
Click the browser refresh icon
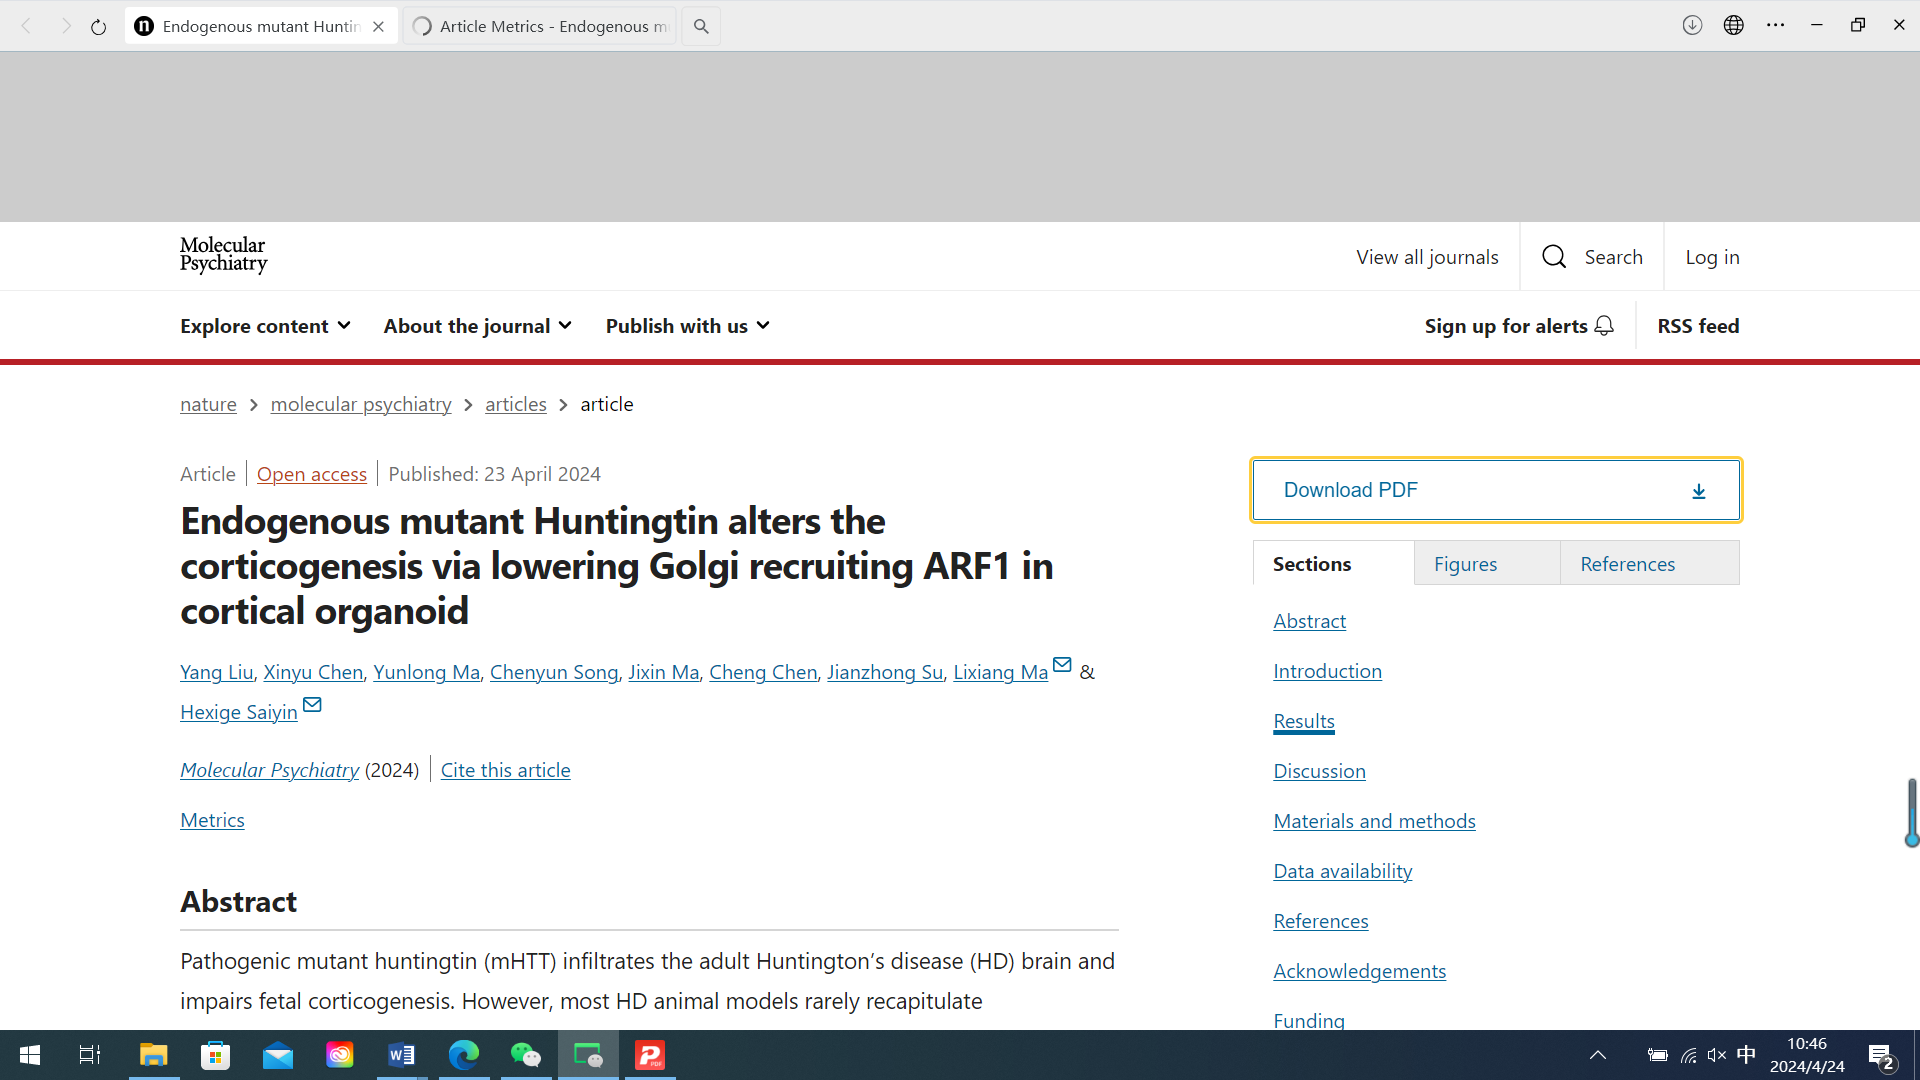click(98, 27)
